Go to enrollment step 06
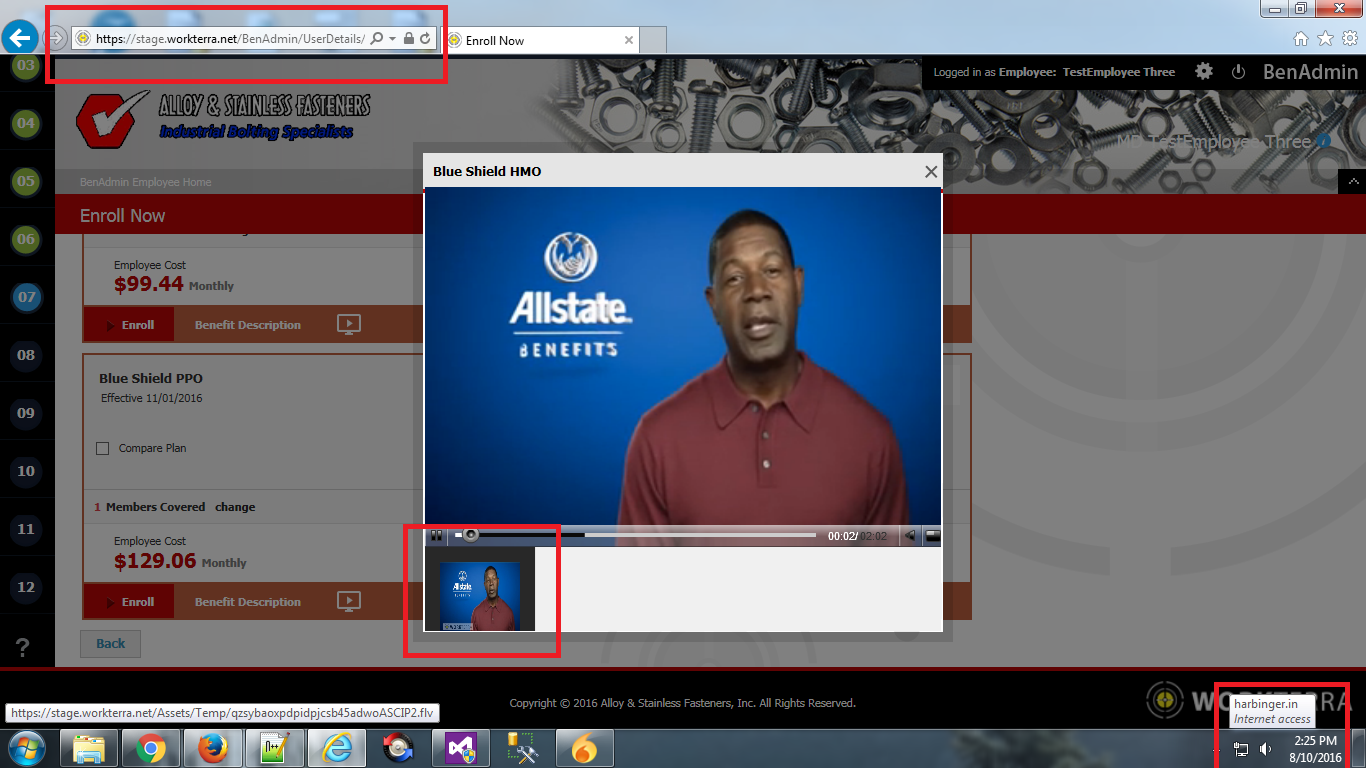 click(x=26, y=240)
